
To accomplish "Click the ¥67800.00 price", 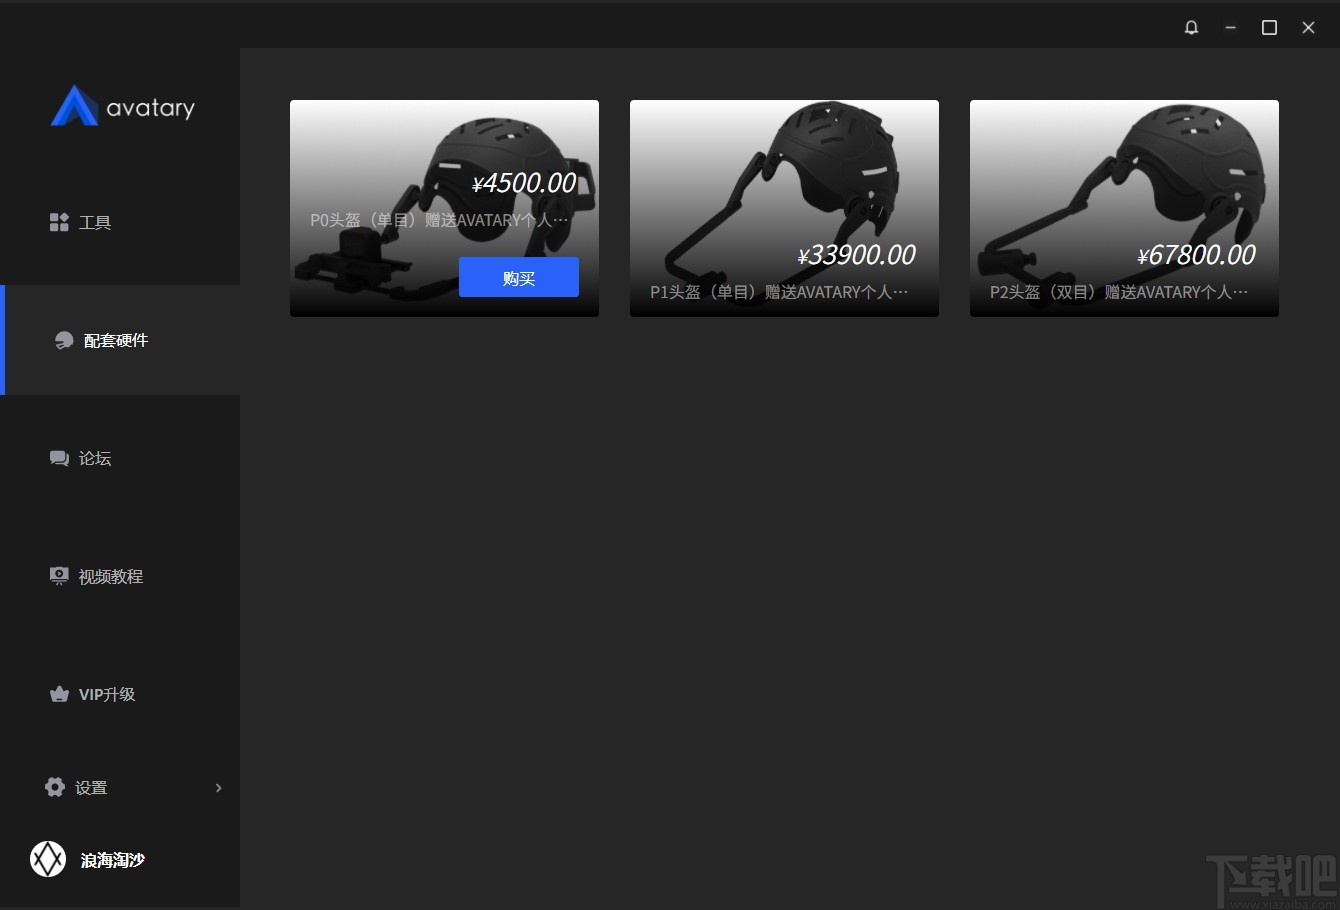I will pyautogui.click(x=1197, y=255).
